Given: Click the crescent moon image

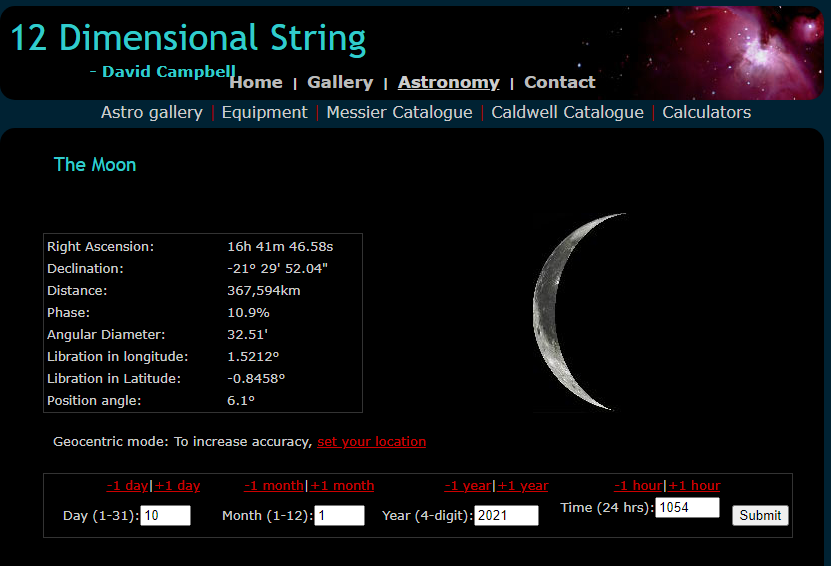Looking at the screenshot, I should 580,312.
